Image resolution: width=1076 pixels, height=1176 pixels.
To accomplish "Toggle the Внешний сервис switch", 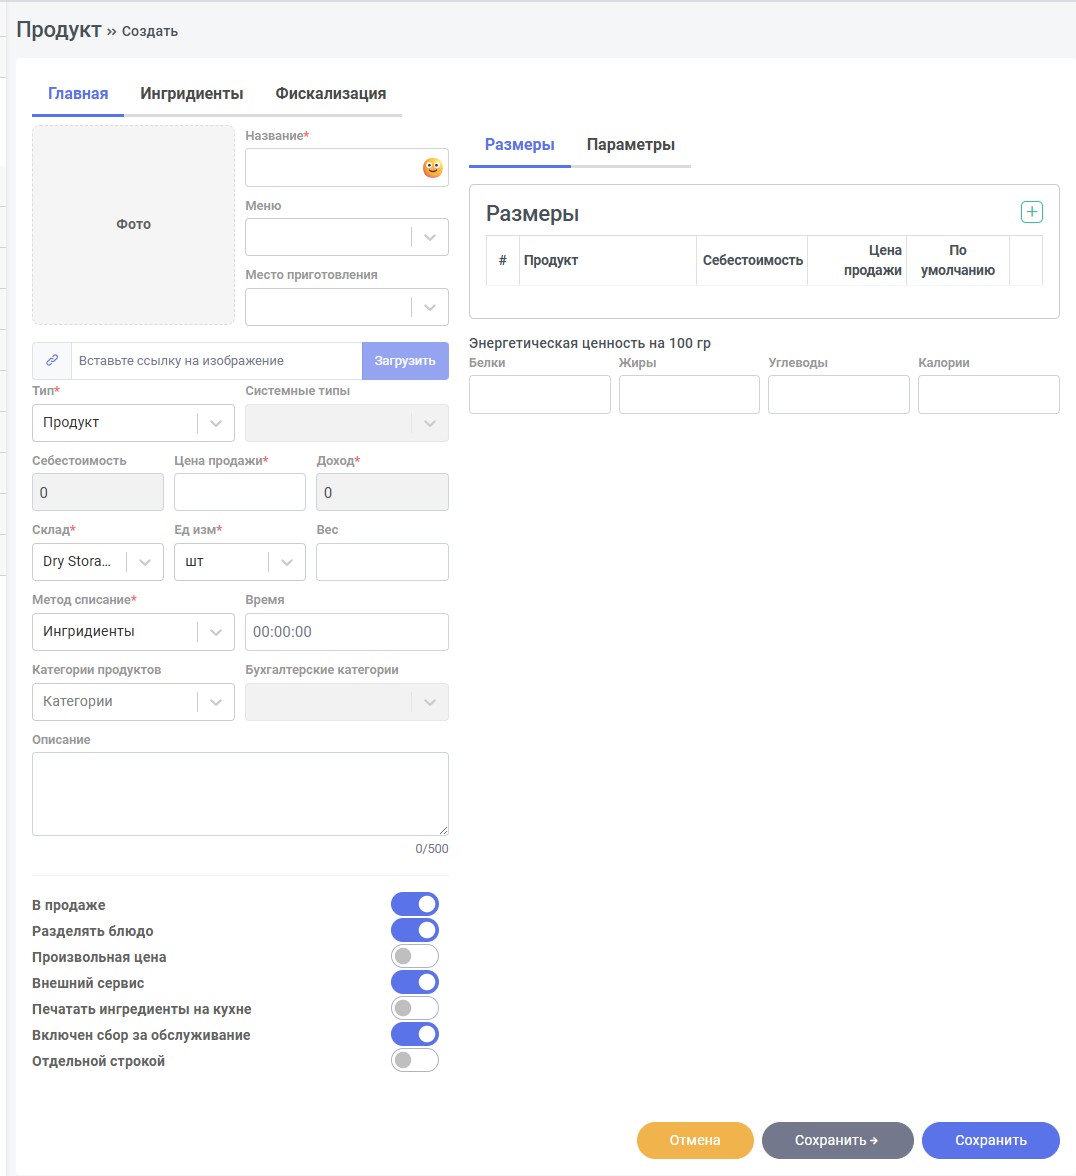I will point(415,982).
